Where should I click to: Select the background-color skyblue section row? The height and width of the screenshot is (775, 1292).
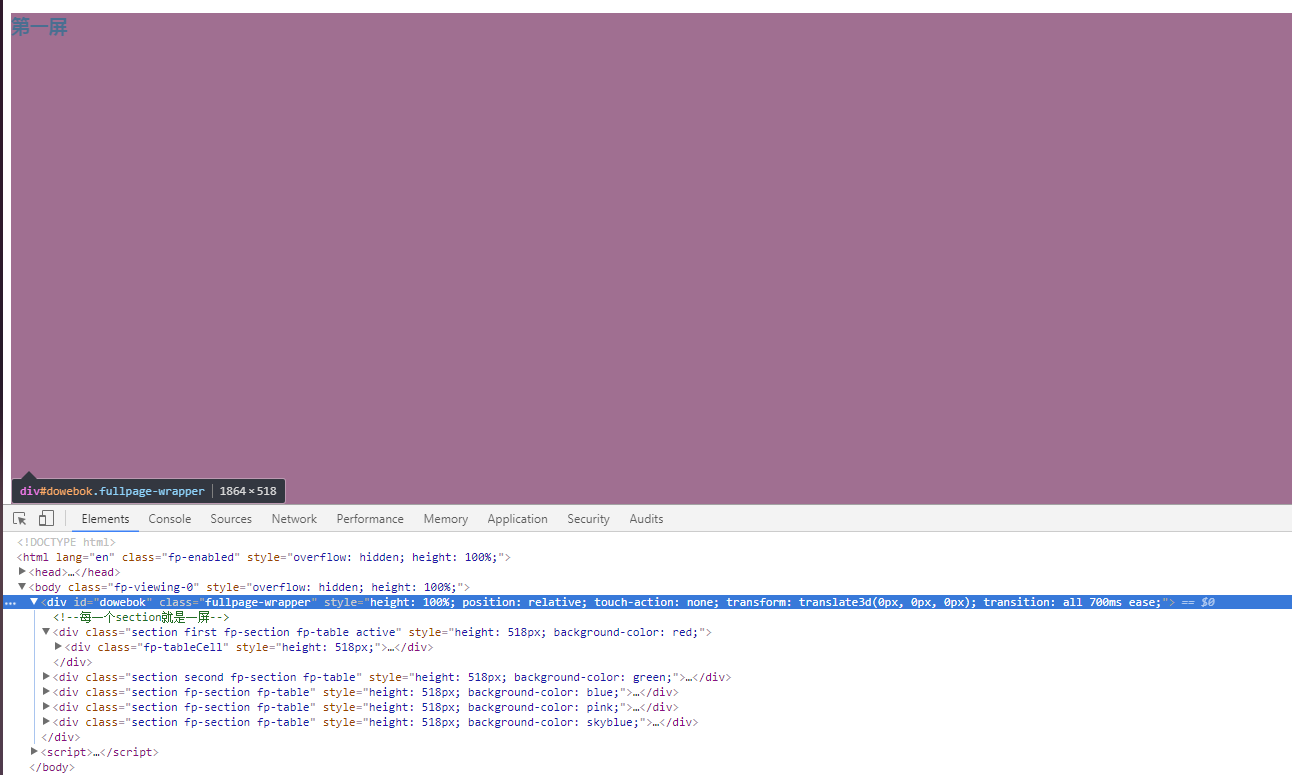(x=376, y=722)
